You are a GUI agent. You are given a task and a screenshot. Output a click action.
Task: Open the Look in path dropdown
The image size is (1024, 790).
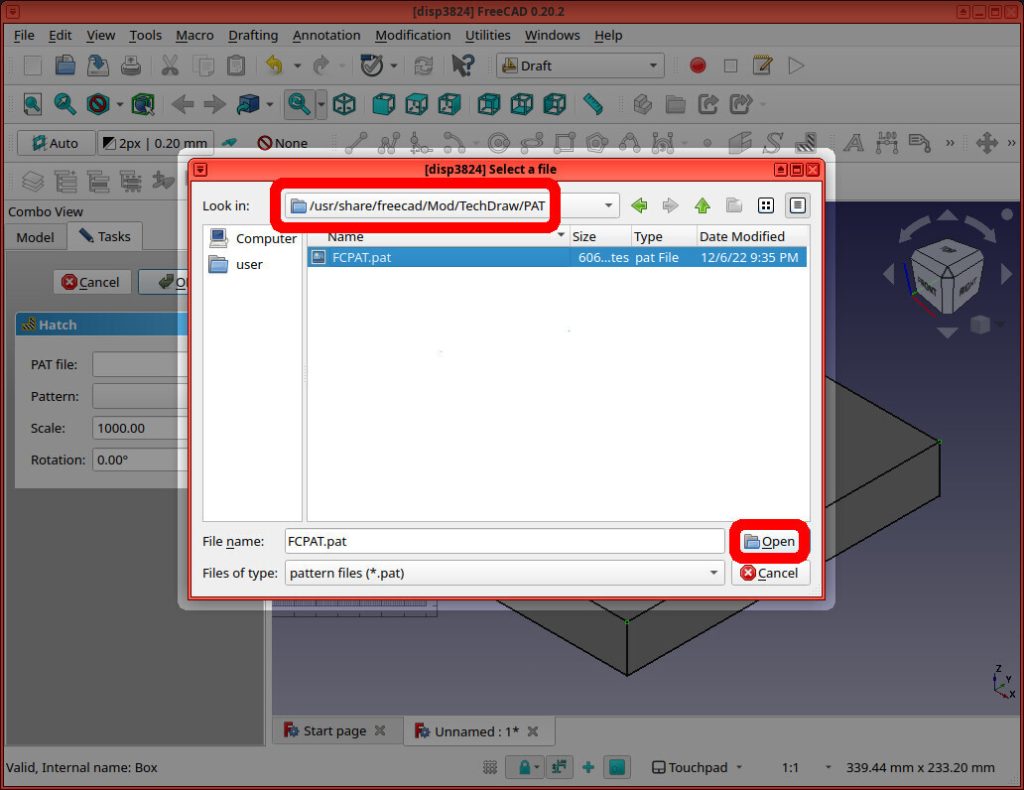click(x=609, y=205)
